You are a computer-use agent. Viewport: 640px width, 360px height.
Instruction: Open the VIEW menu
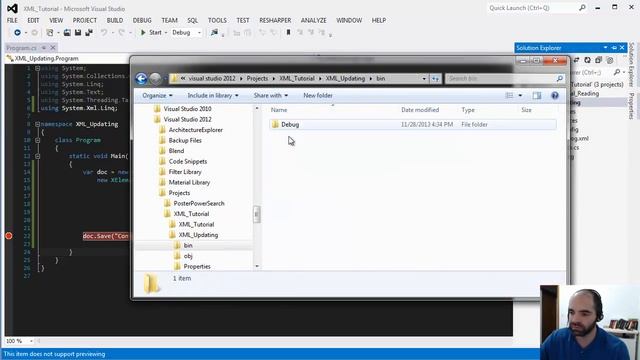56,20
